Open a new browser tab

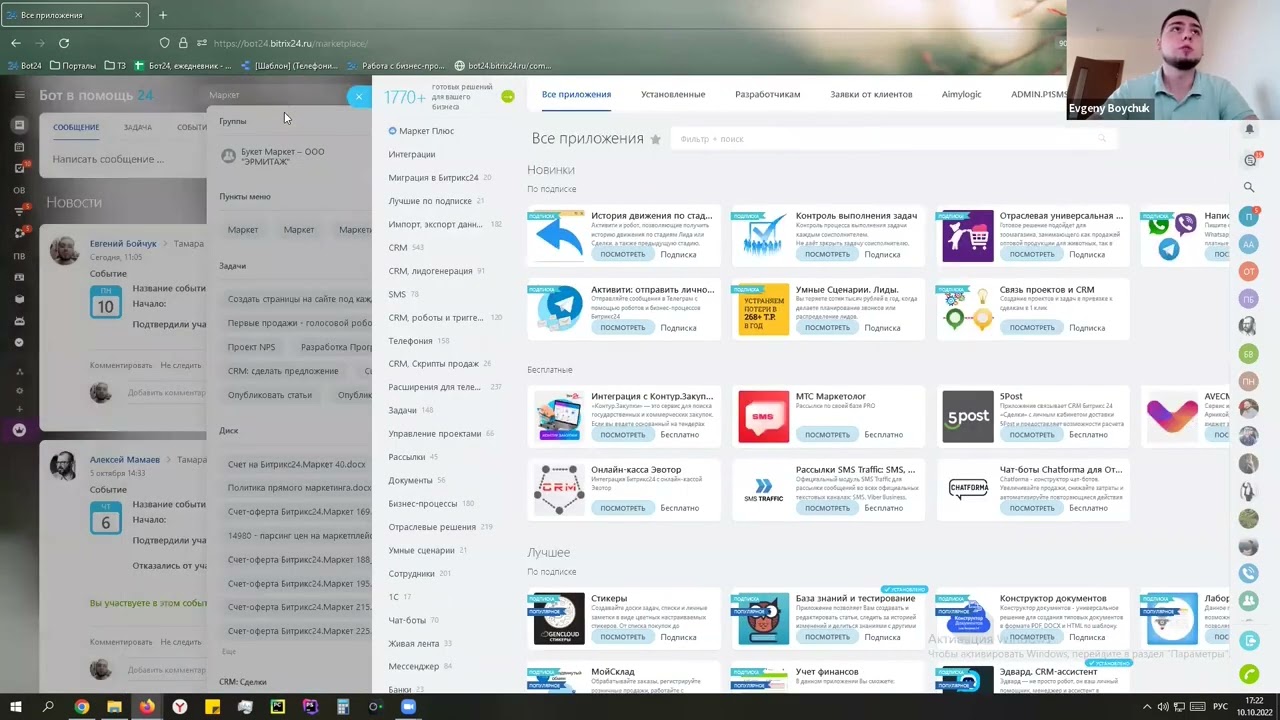pos(163,15)
